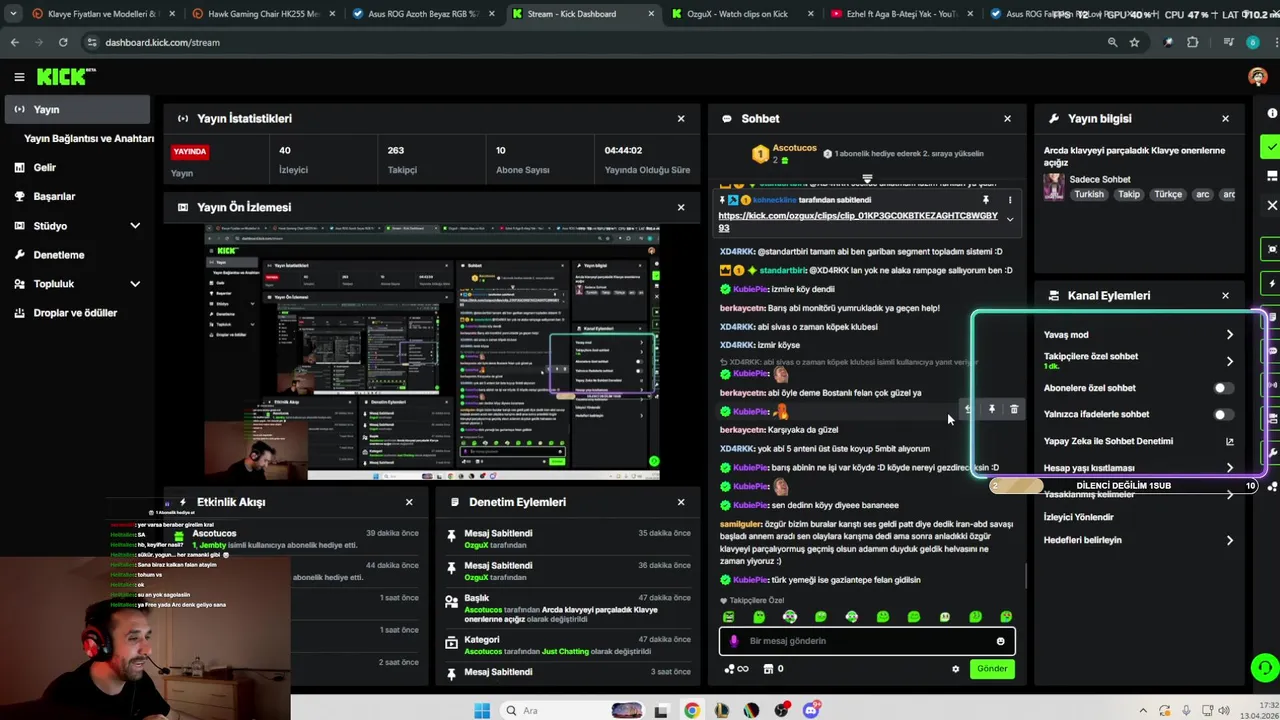Click the green support headset icon

[1265, 667]
